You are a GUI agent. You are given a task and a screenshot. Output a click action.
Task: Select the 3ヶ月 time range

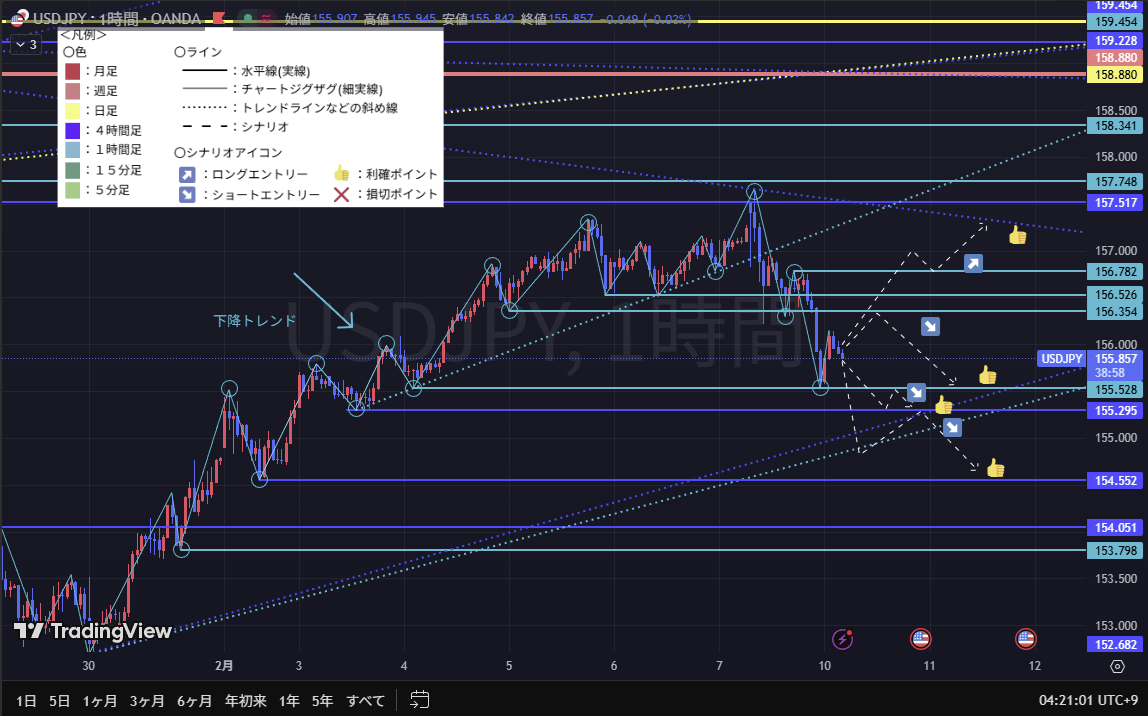point(147,700)
